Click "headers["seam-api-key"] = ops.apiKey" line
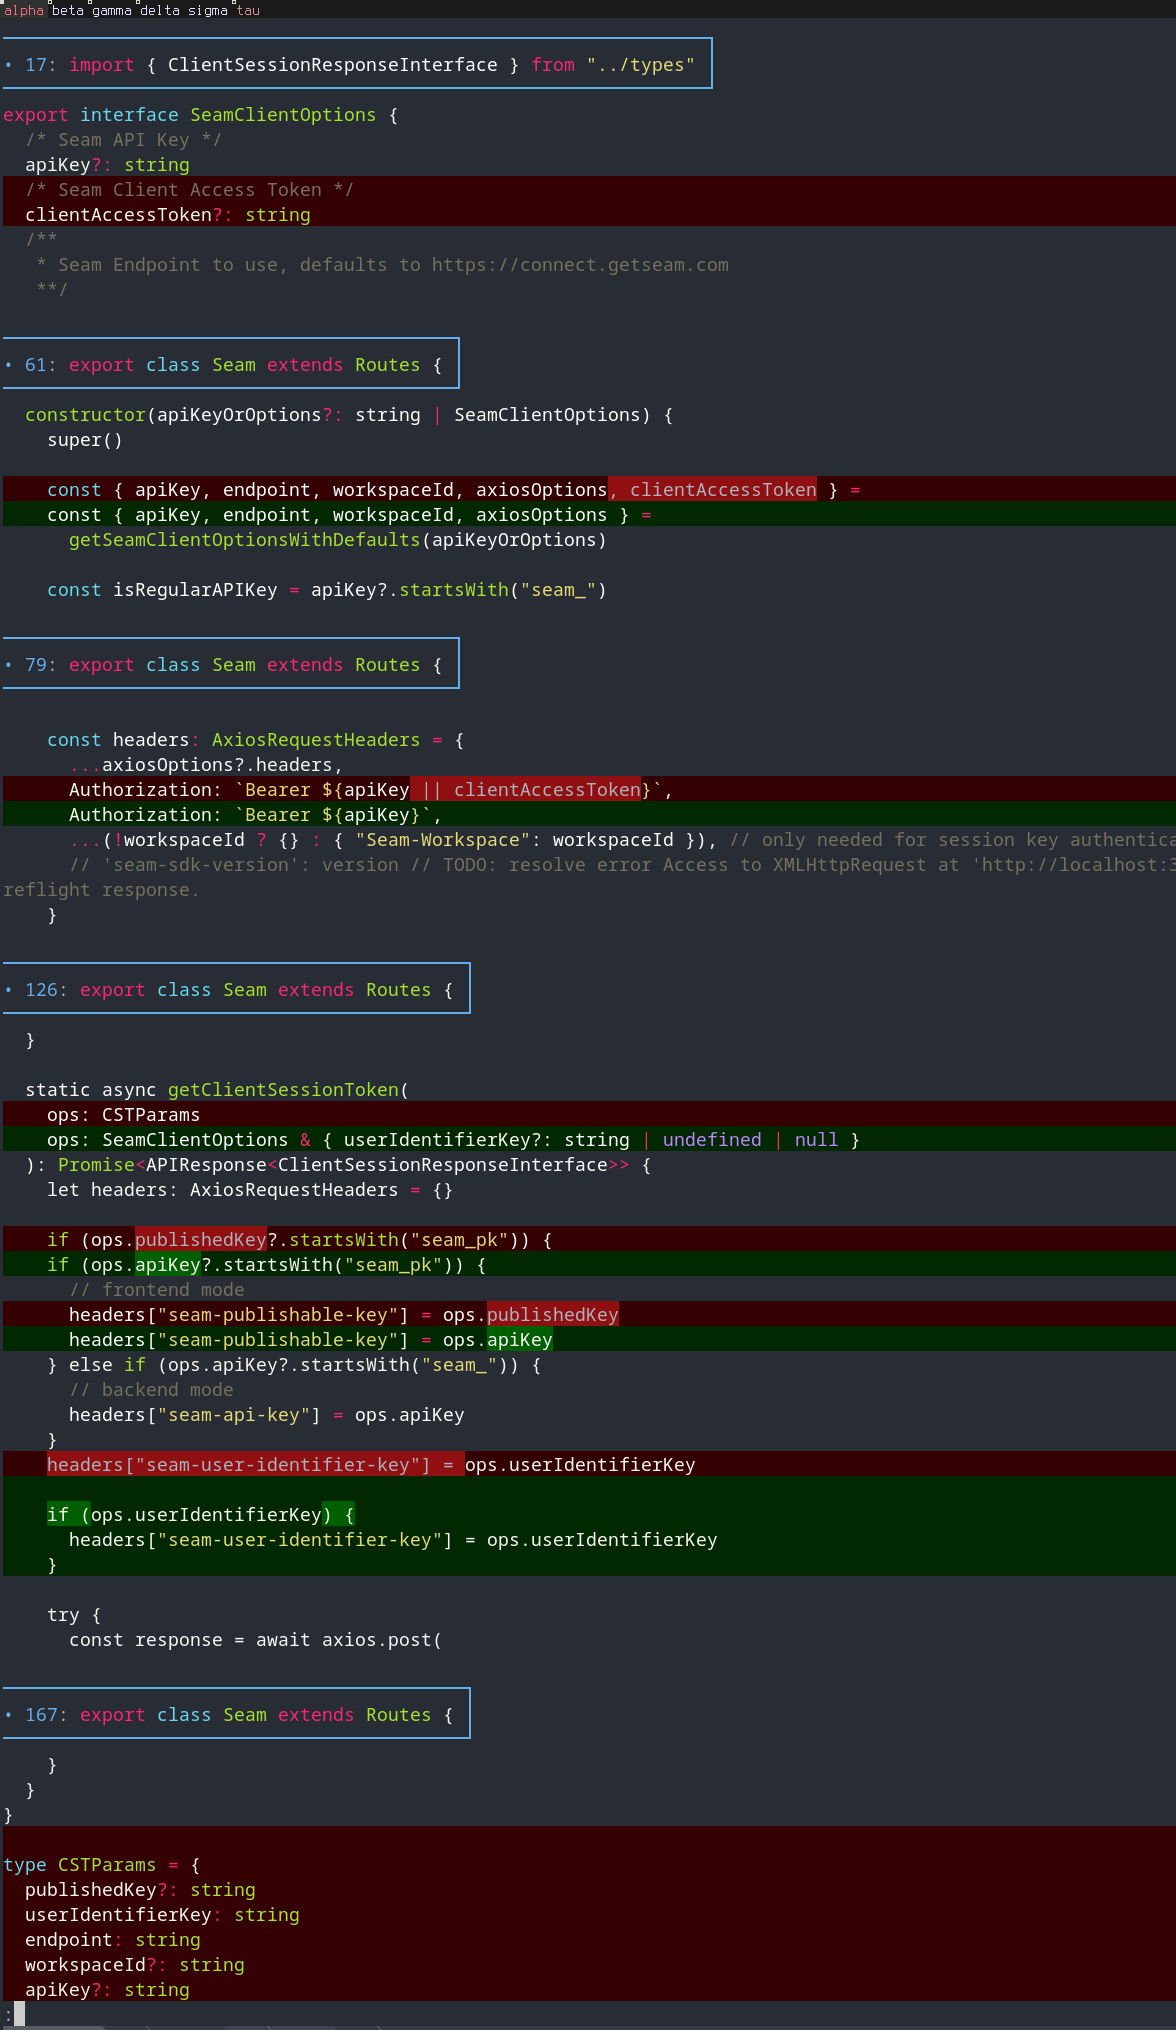Screen dimensions: 1176x2030 click(267, 1415)
